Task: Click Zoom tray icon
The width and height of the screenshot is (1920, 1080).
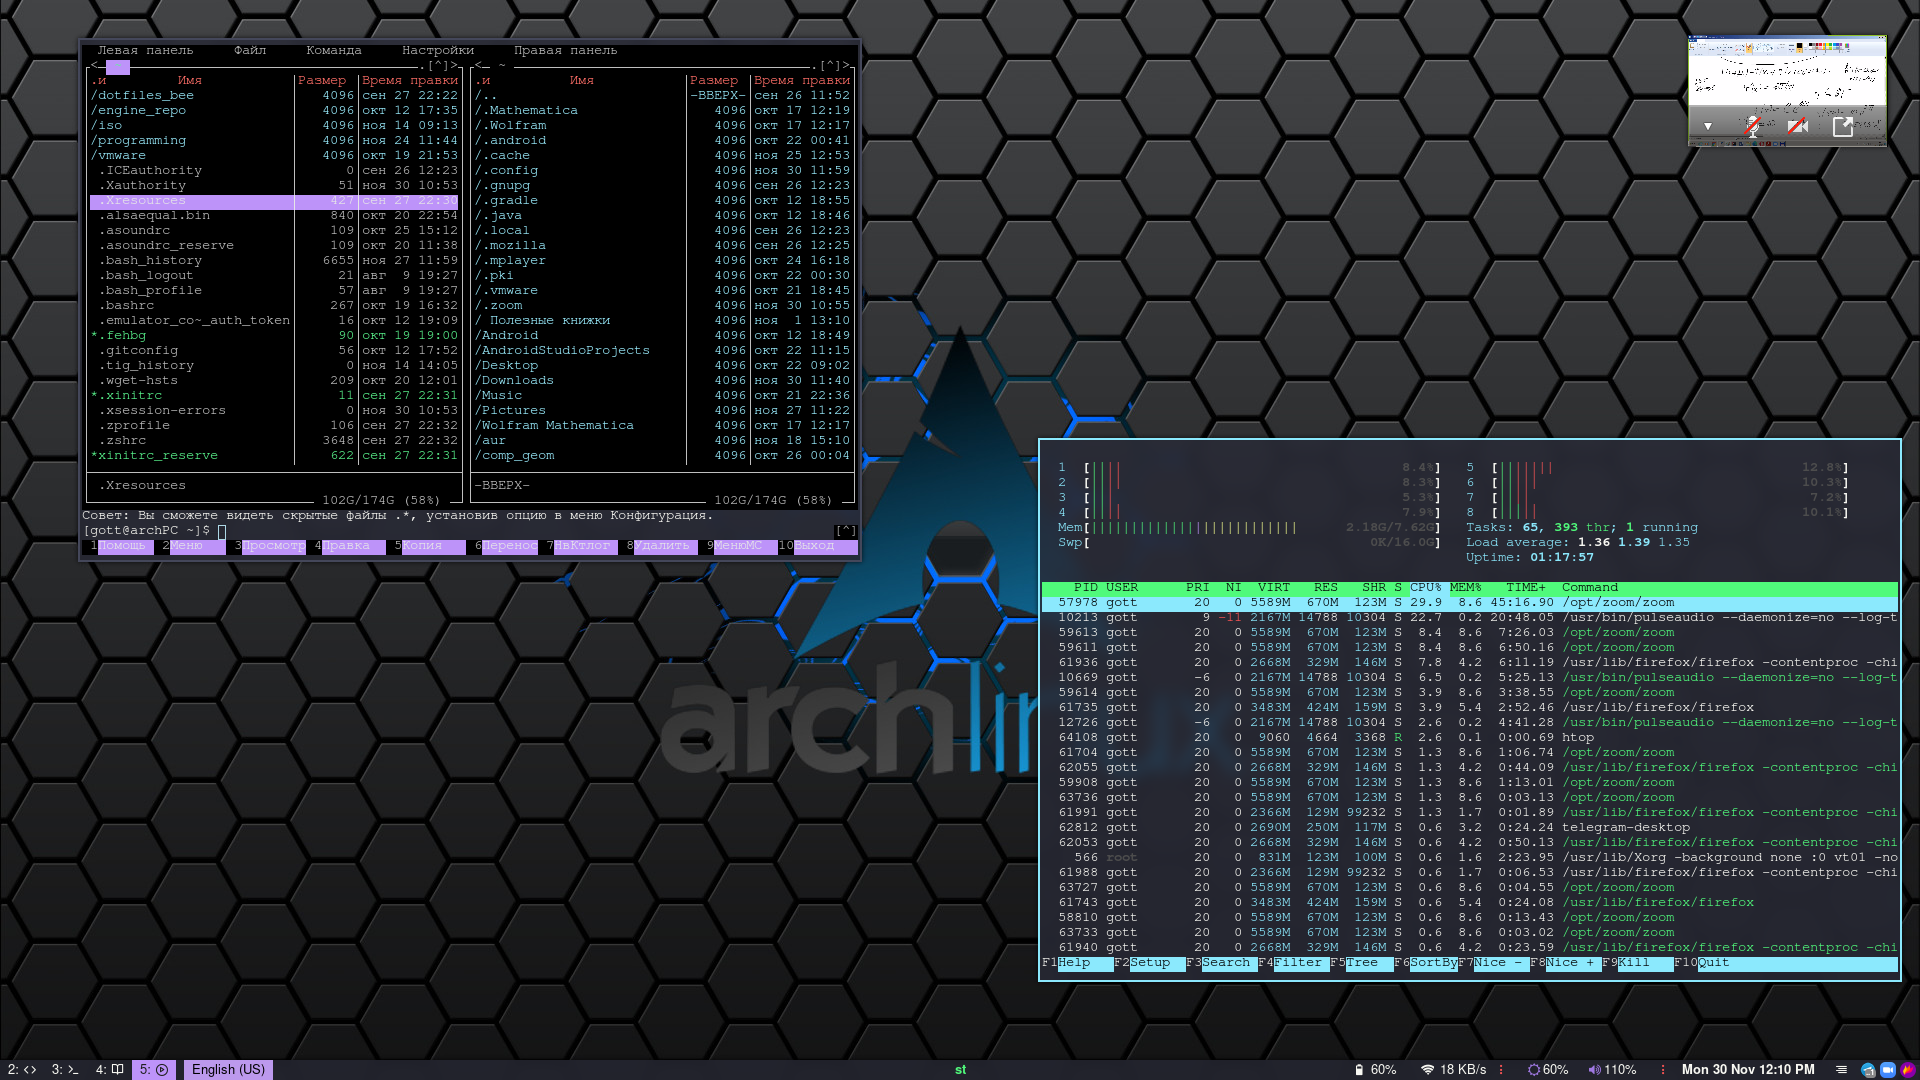Action: pos(1888,1070)
